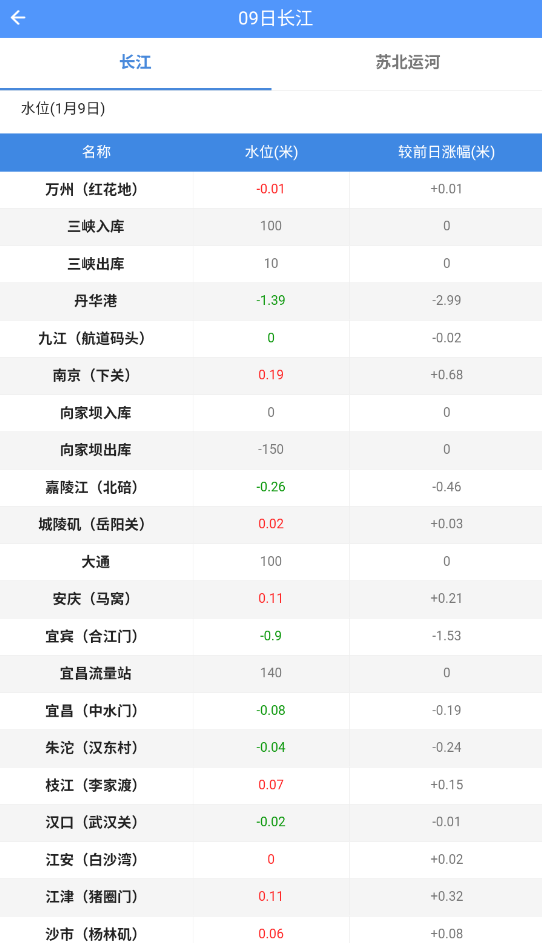This screenshot has height=943, width=542.
Task: Click 嘉陵江 daily change -0.46
Action: click(446, 487)
